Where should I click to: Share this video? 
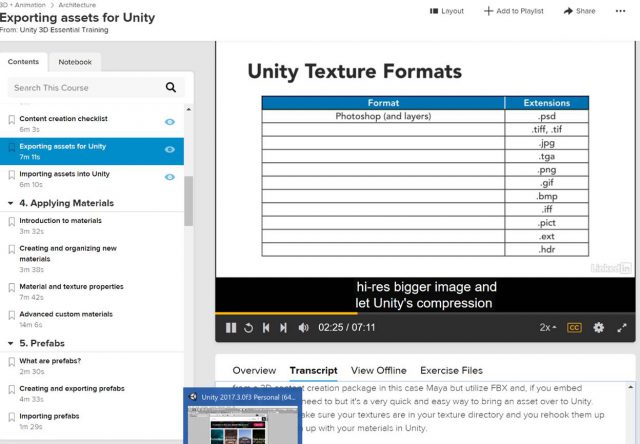click(580, 11)
